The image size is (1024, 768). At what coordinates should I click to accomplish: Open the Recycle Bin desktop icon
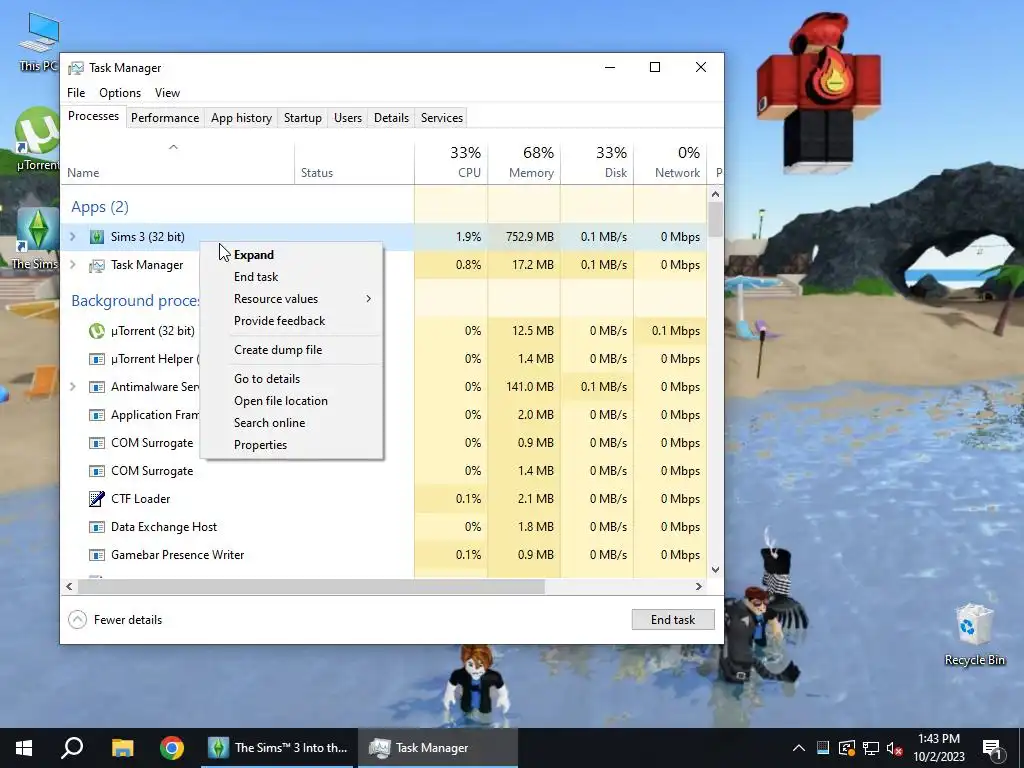coord(974,635)
